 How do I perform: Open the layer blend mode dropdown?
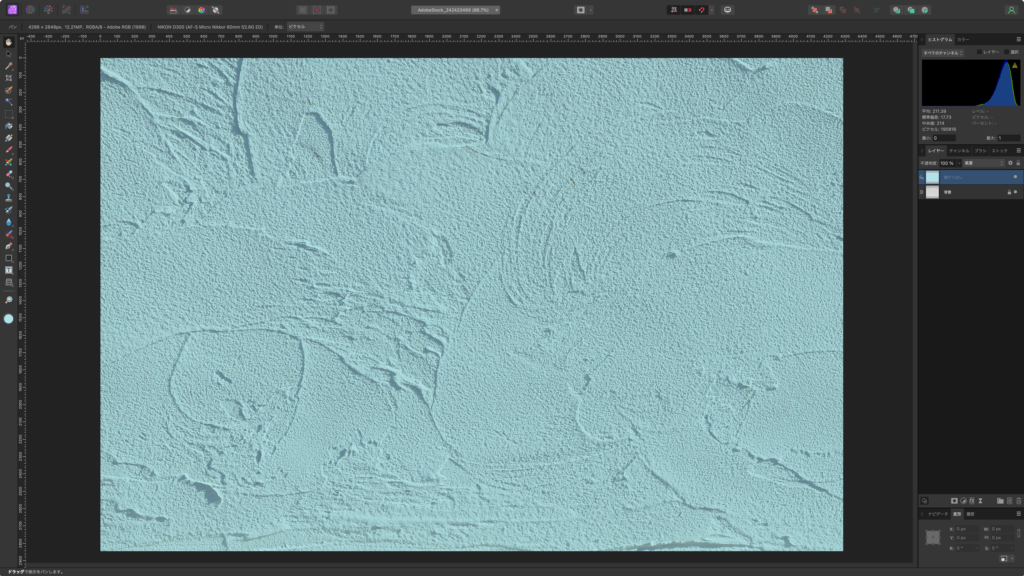(x=980, y=162)
